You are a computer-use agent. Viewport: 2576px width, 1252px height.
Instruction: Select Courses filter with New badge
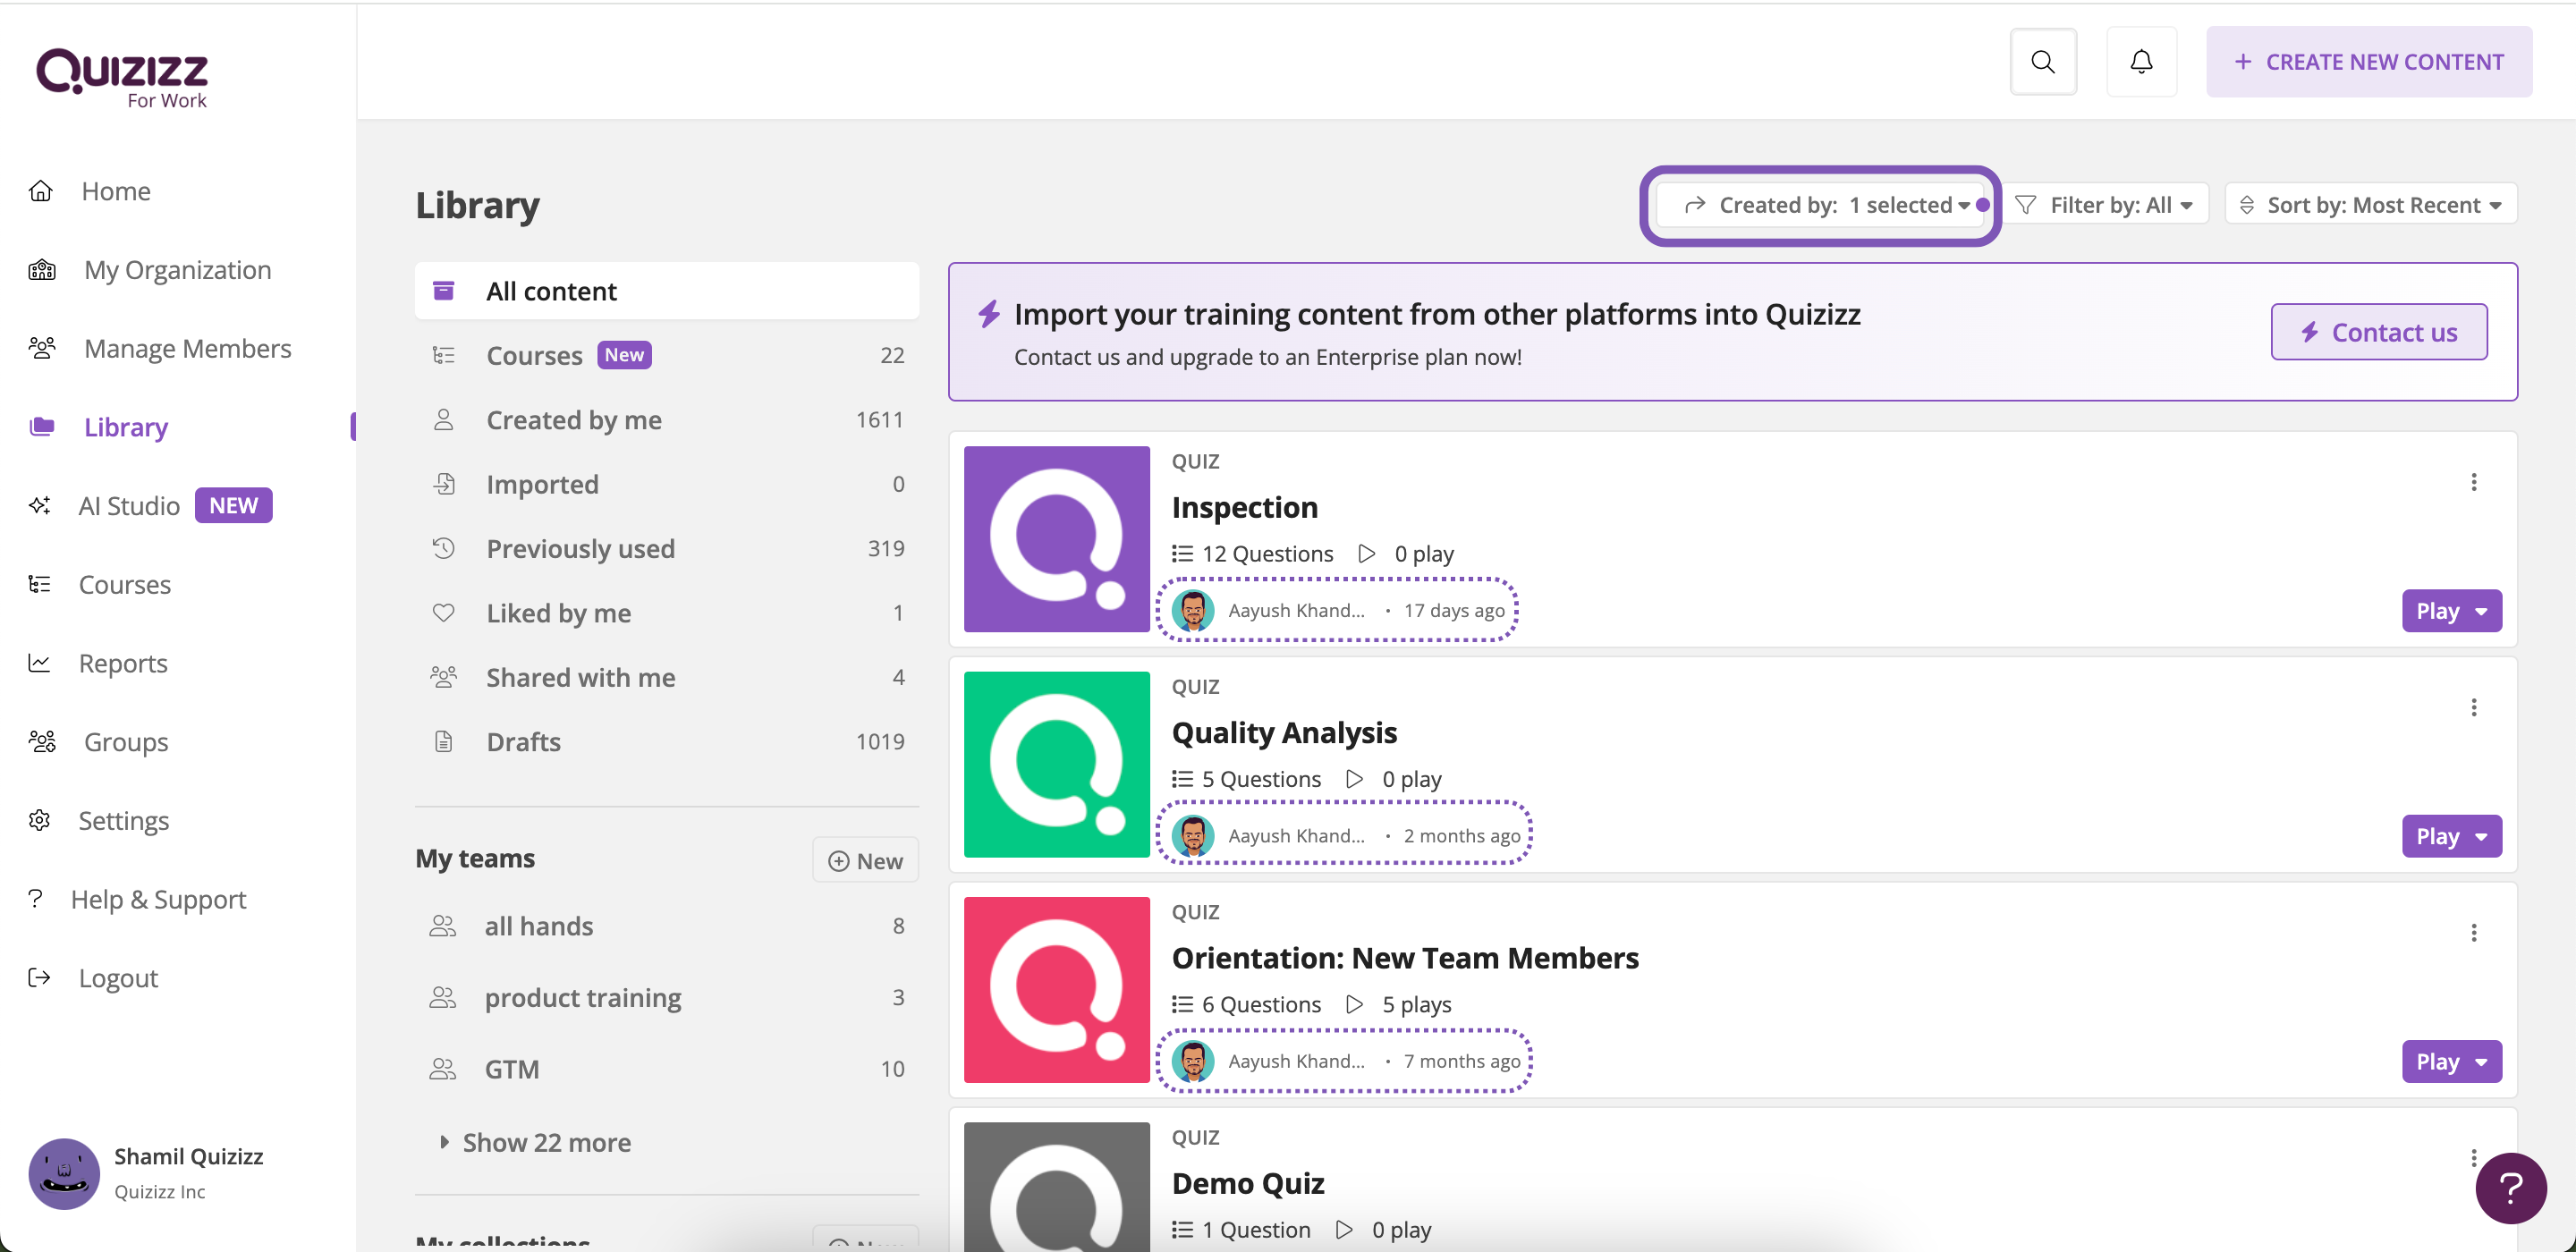[x=666, y=355]
